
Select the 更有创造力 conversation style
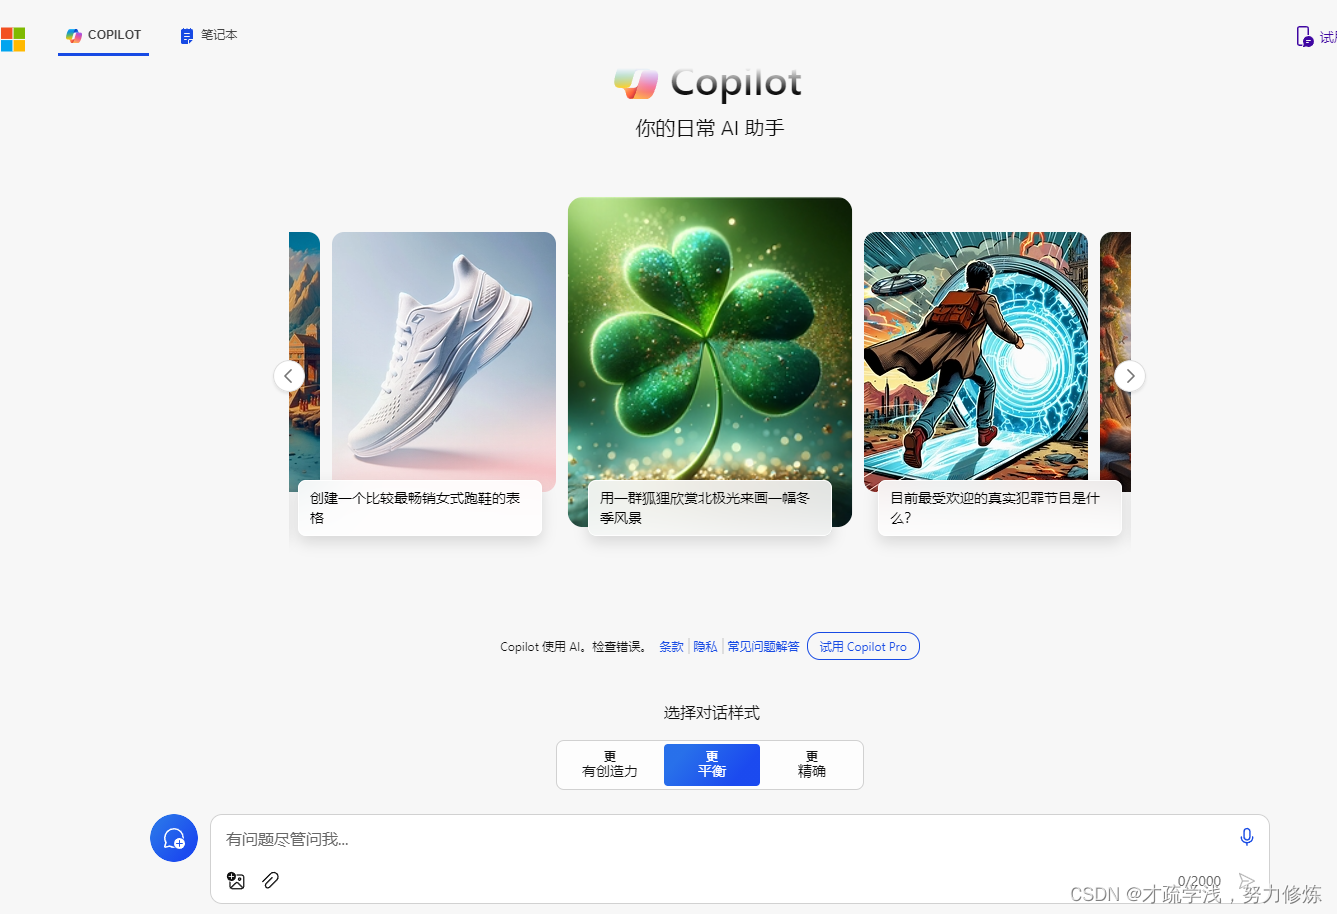610,765
